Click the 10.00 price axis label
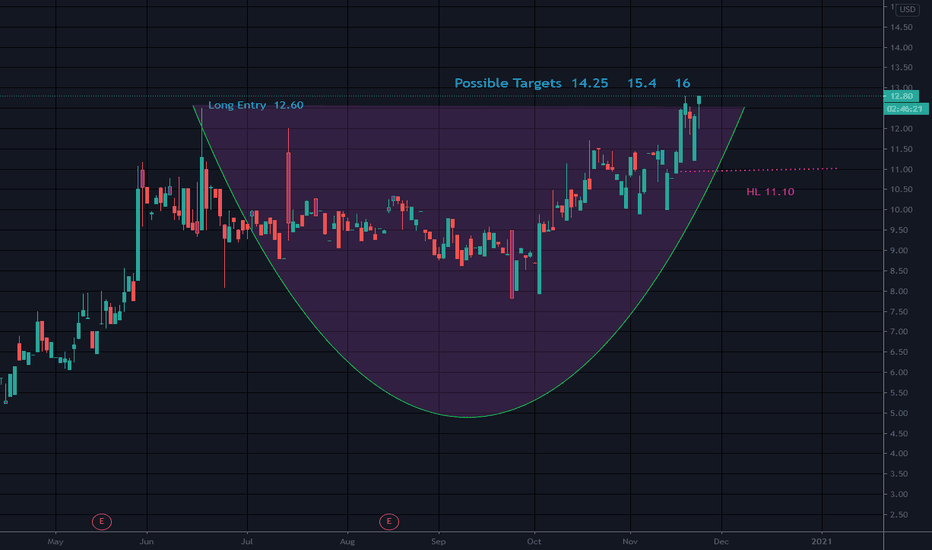The image size is (932, 550). coord(901,210)
